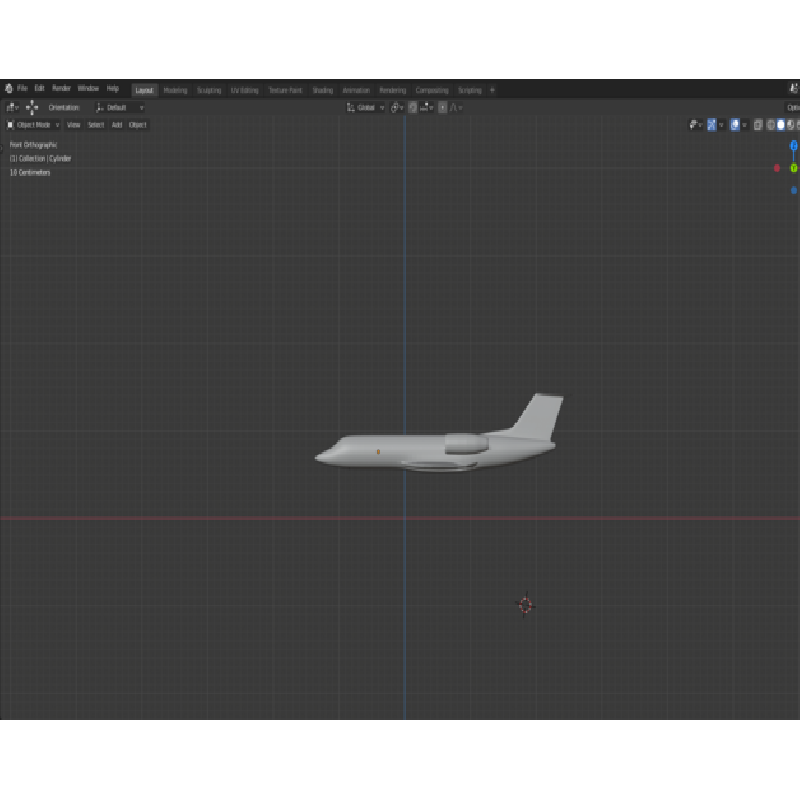Click the 3D cursor in the viewport
Viewport: 800px width, 800px height.
coord(525,604)
